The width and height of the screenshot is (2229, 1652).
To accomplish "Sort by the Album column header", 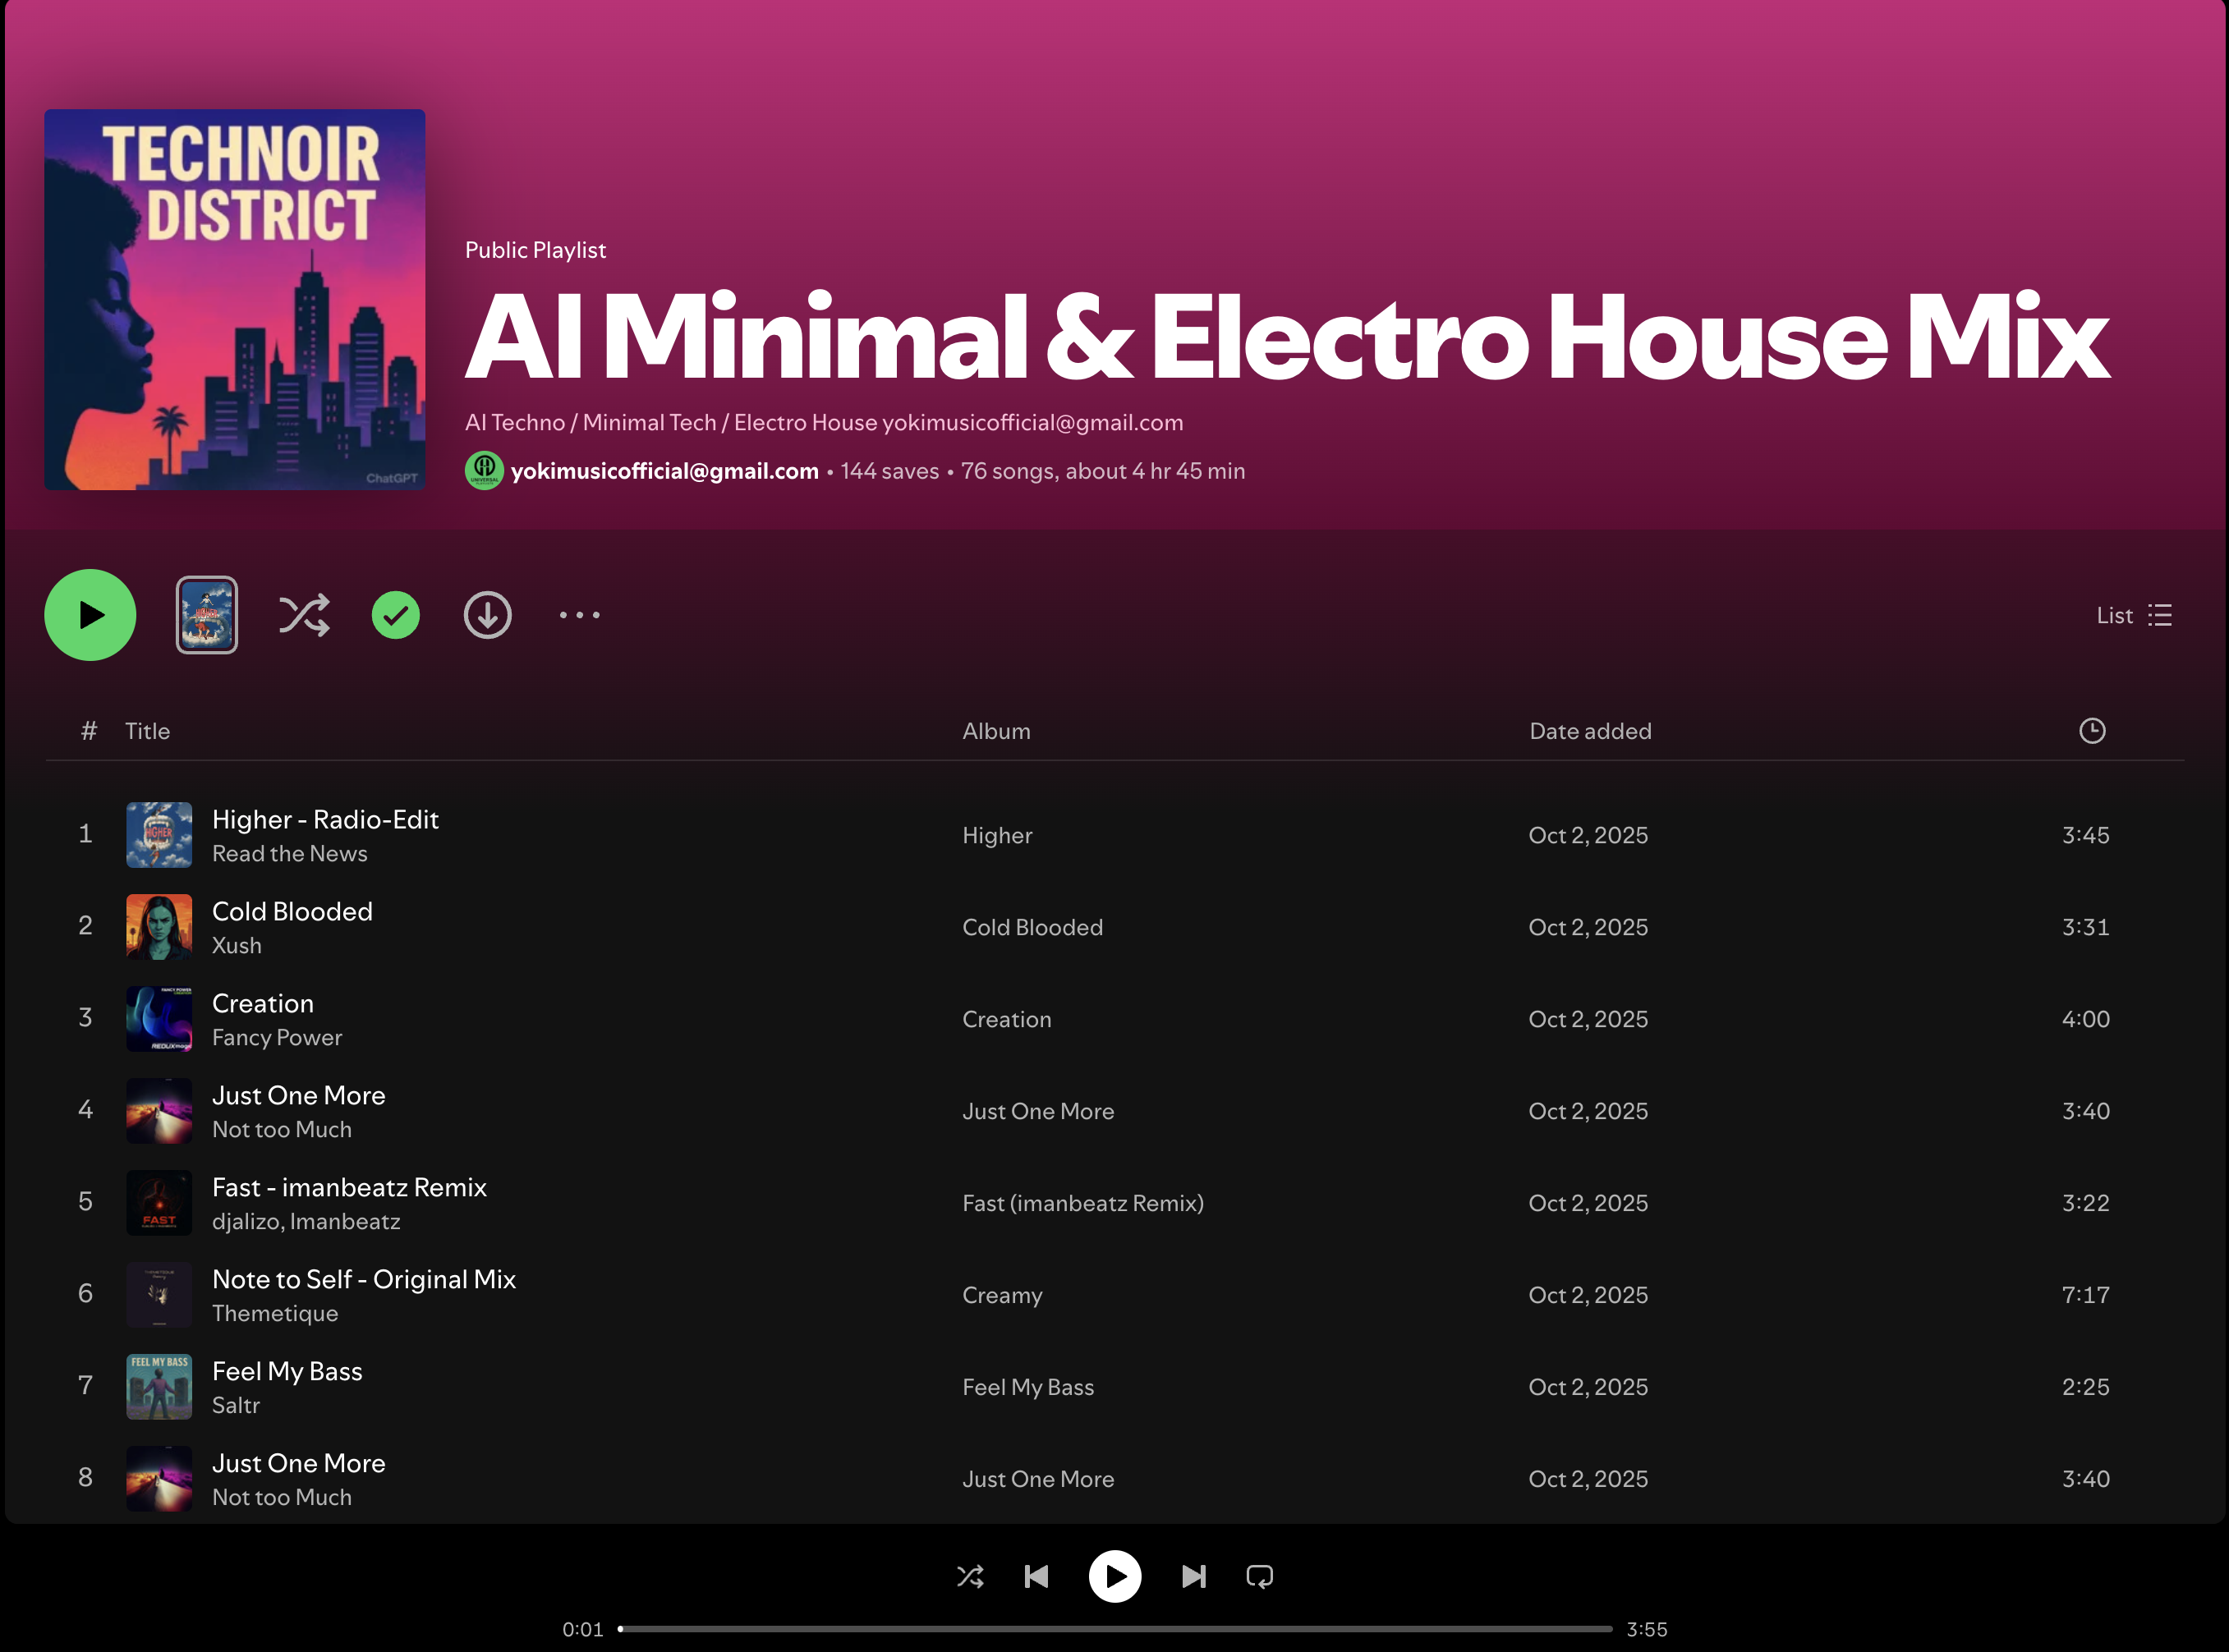I will pos(995,731).
